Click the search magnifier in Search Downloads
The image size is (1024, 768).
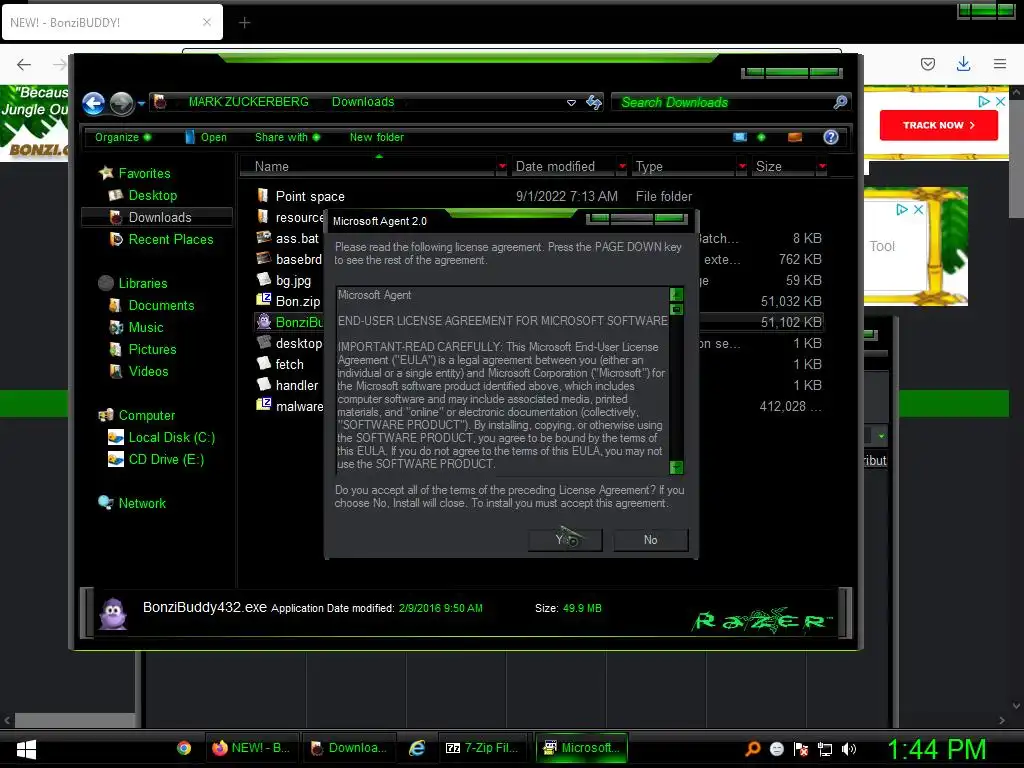(840, 102)
